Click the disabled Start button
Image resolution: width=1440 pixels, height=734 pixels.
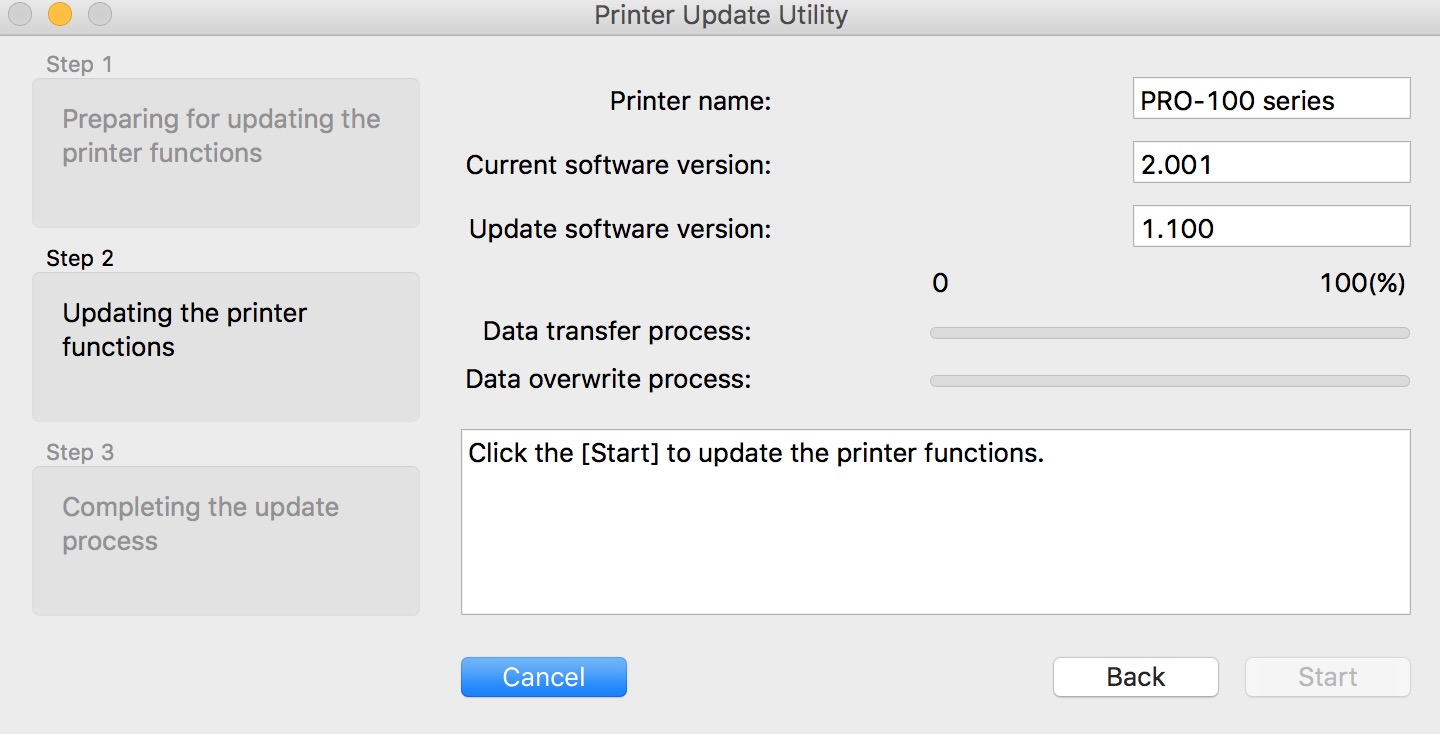tap(1327, 677)
